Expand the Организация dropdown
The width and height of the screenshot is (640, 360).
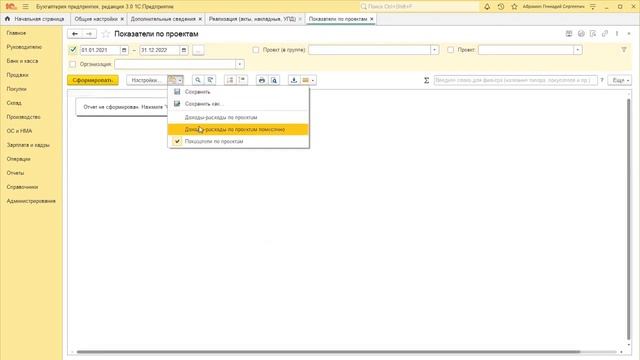(x=240, y=64)
